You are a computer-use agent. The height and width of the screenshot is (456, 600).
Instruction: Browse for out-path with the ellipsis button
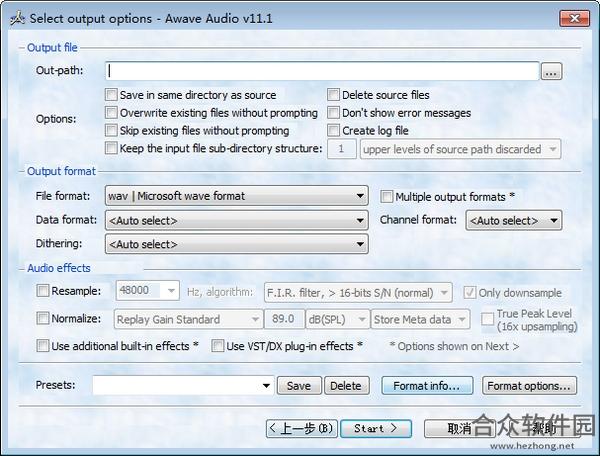click(x=551, y=72)
